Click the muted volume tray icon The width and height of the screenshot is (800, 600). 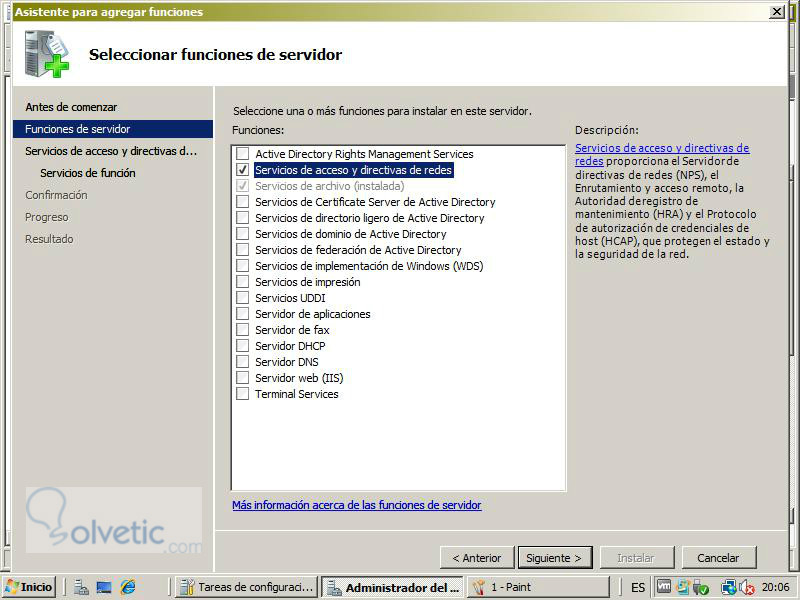746,588
